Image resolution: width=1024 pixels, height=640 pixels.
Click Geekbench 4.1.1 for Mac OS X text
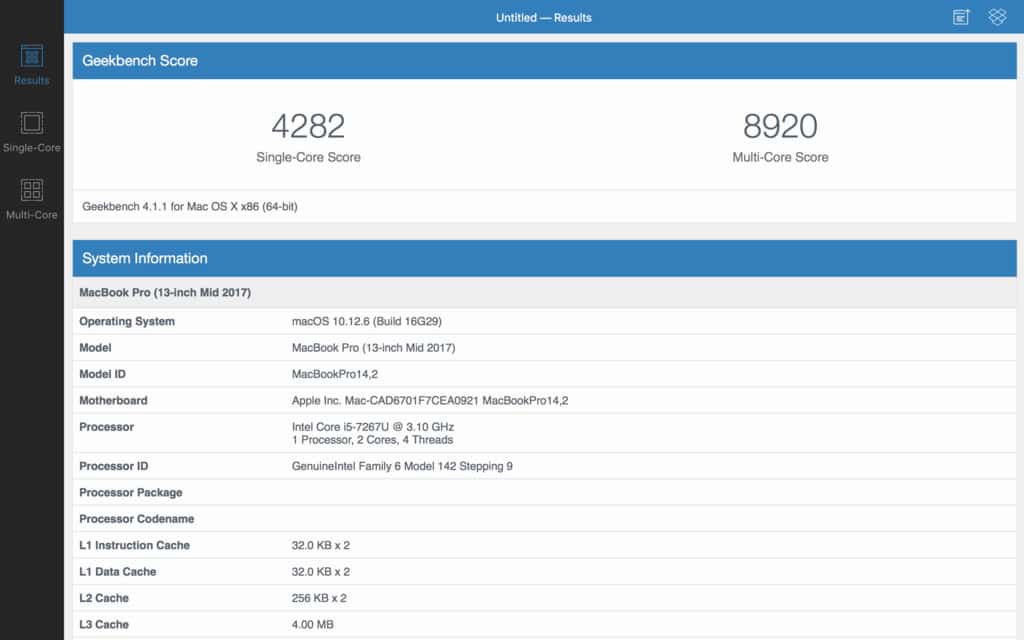pyautogui.click(x=189, y=206)
